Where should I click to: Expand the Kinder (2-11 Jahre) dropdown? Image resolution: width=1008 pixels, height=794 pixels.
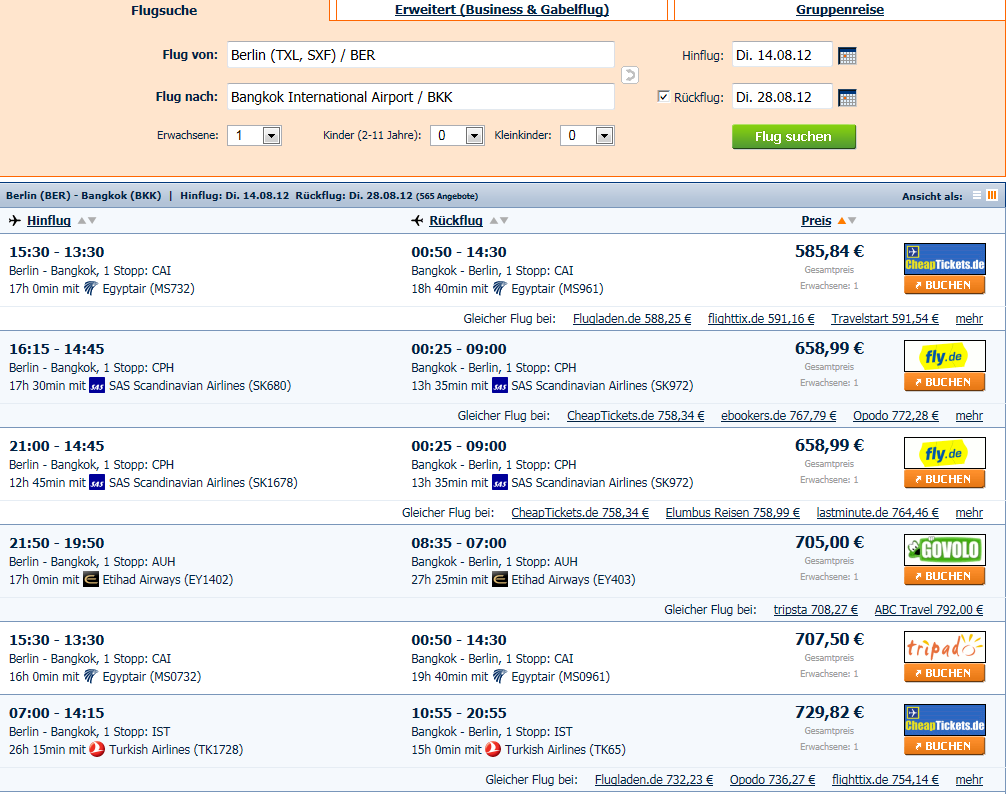click(x=457, y=136)
